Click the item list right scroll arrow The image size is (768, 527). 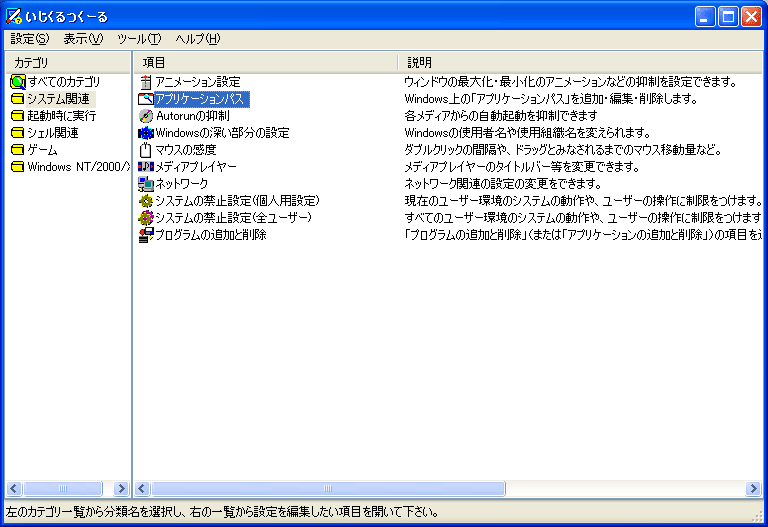(753, 488)
